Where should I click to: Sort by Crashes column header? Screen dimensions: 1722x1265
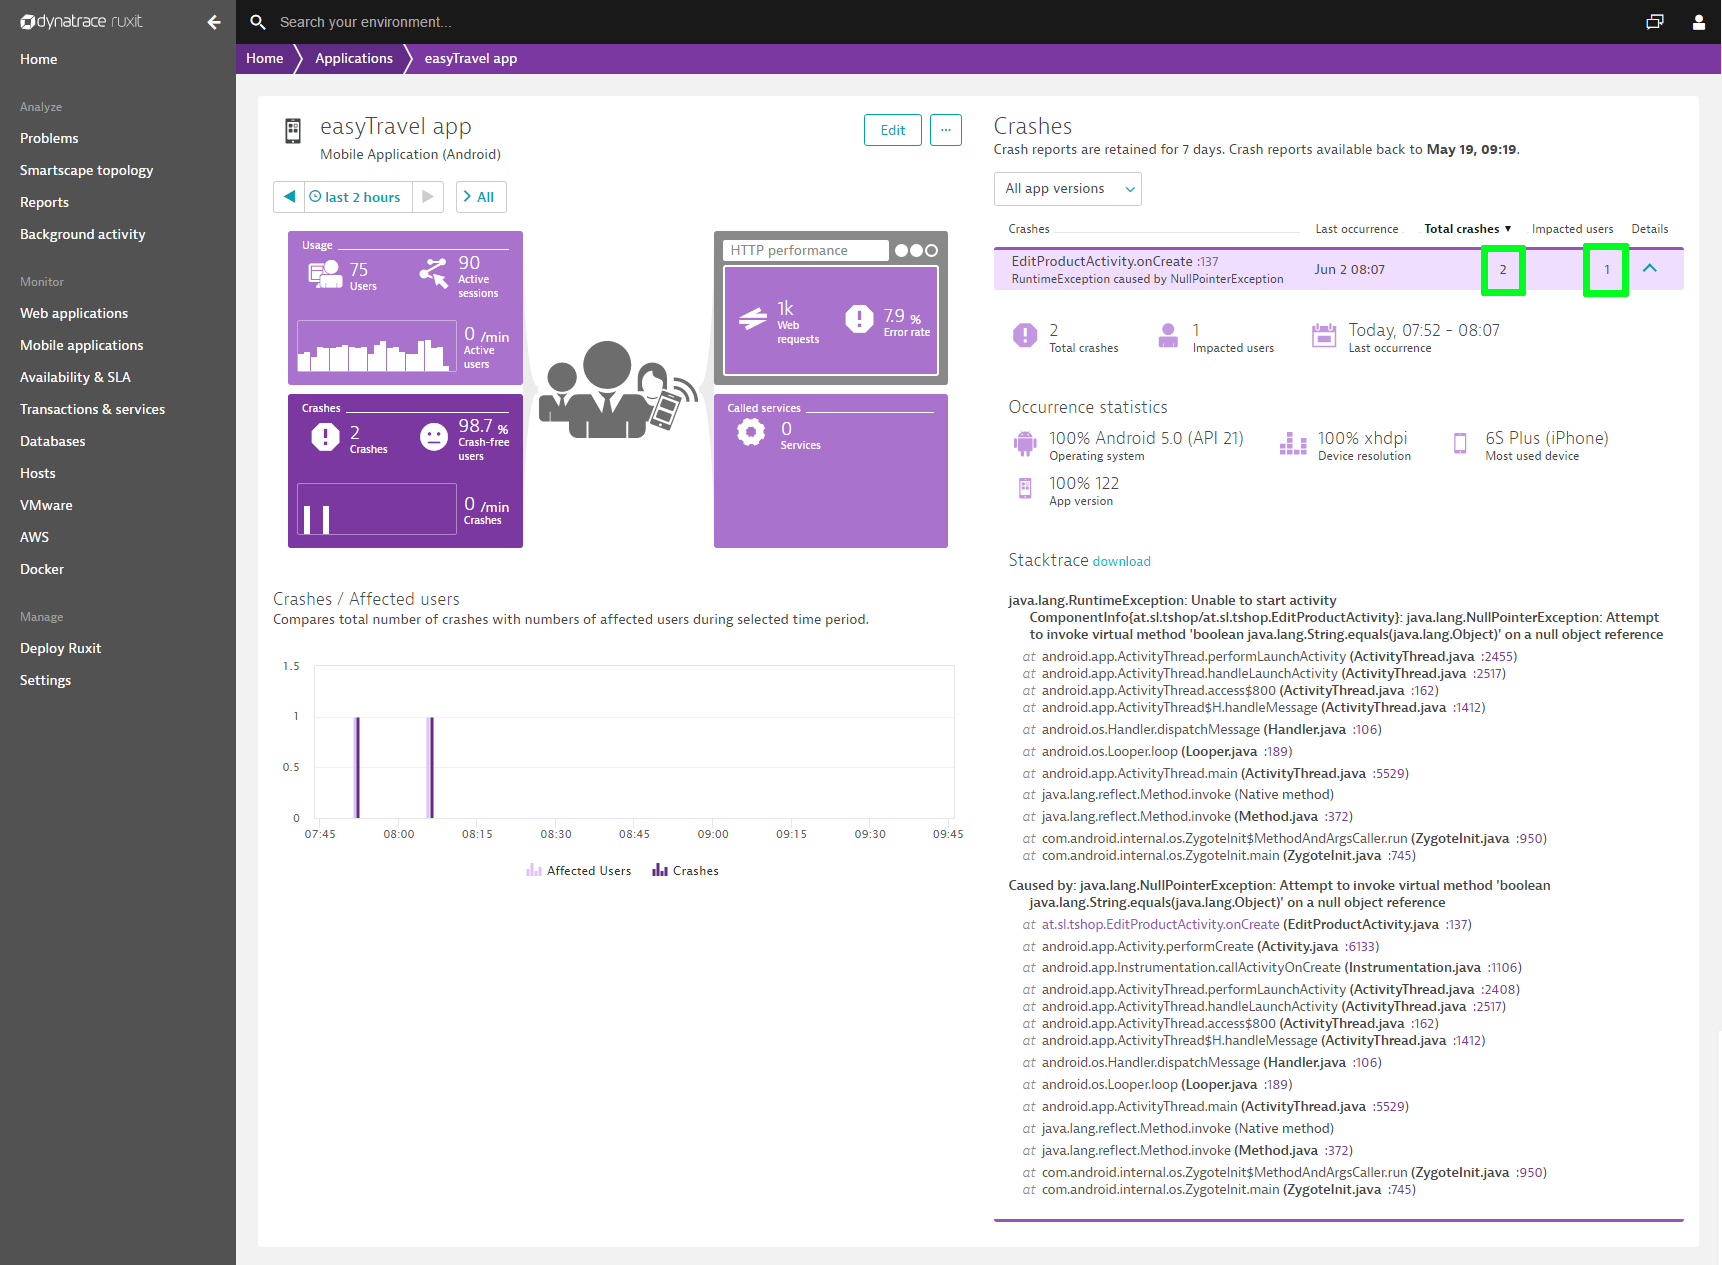[1029, 229]
